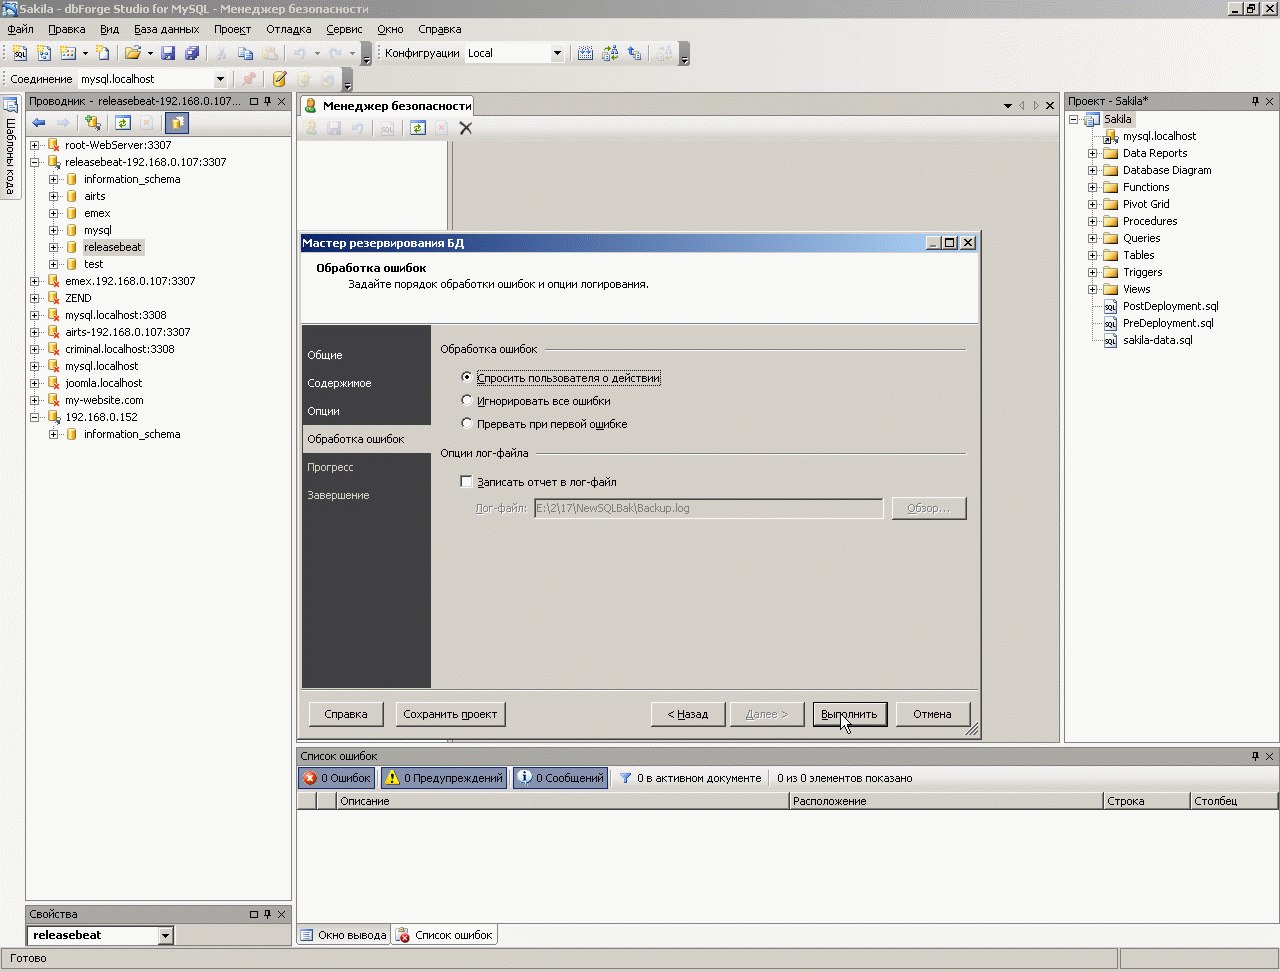Viewport: 1280px width, 972px height.
Task: Click the Copy icon in the main toolbar
Action: pos(246,53)
